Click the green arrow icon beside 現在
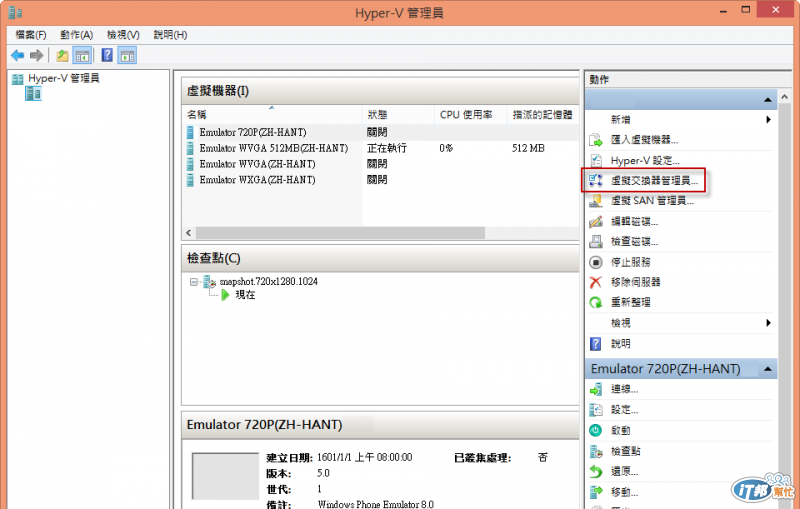 (225, 295)
